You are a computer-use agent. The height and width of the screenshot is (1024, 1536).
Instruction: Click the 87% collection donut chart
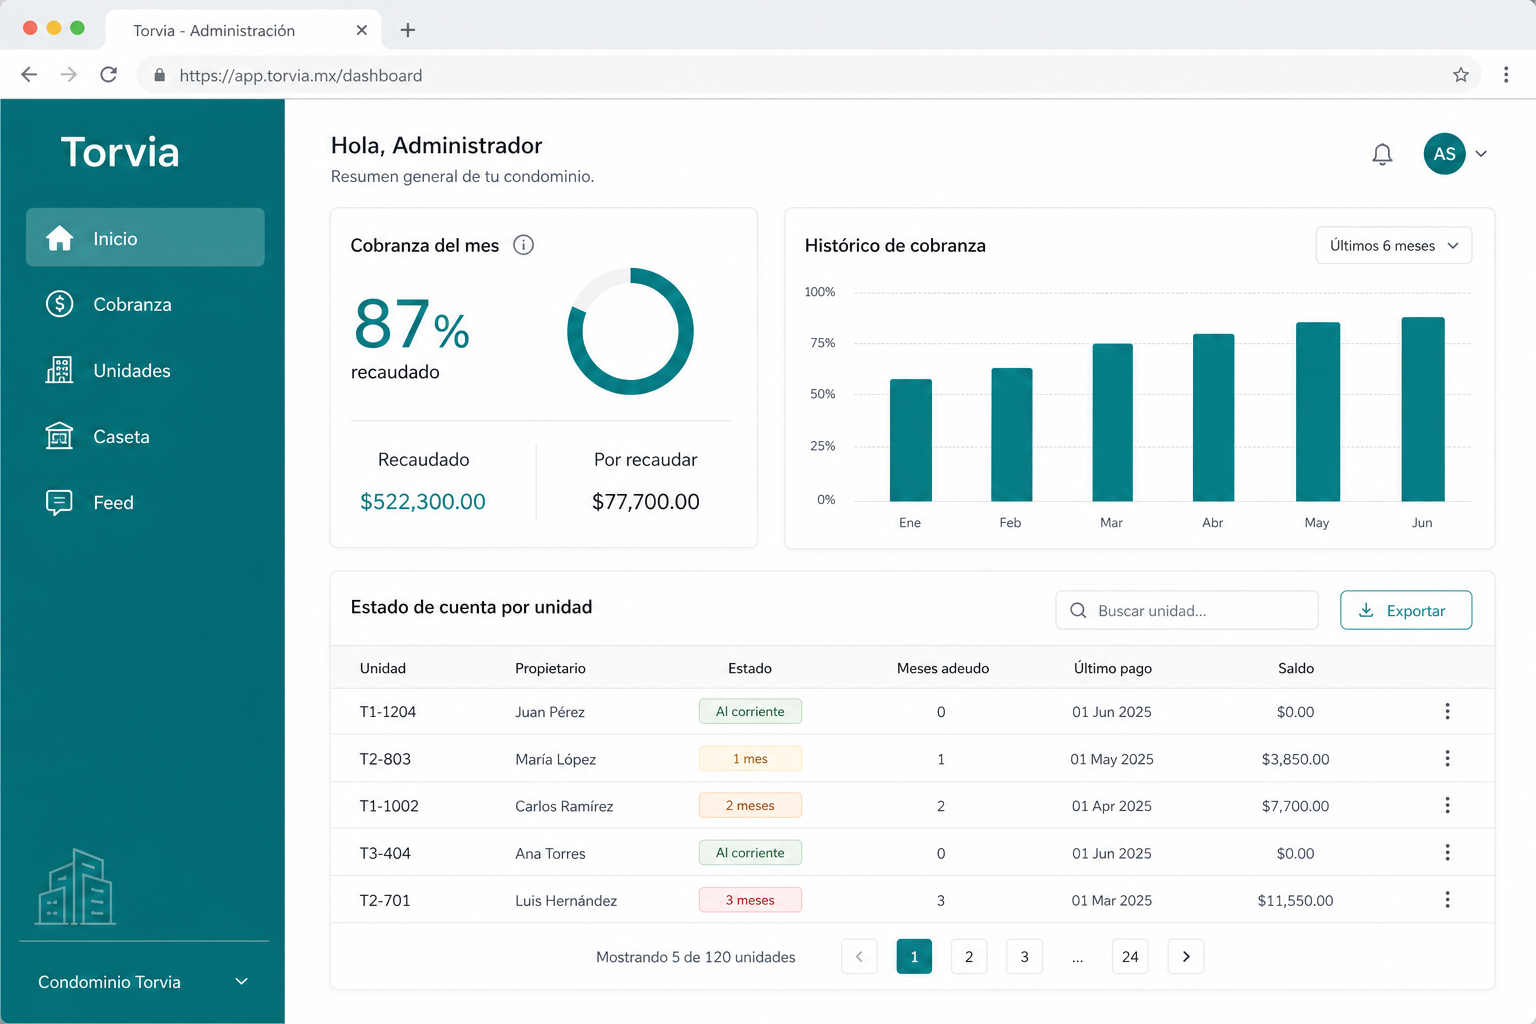click(x=630, y=331)
